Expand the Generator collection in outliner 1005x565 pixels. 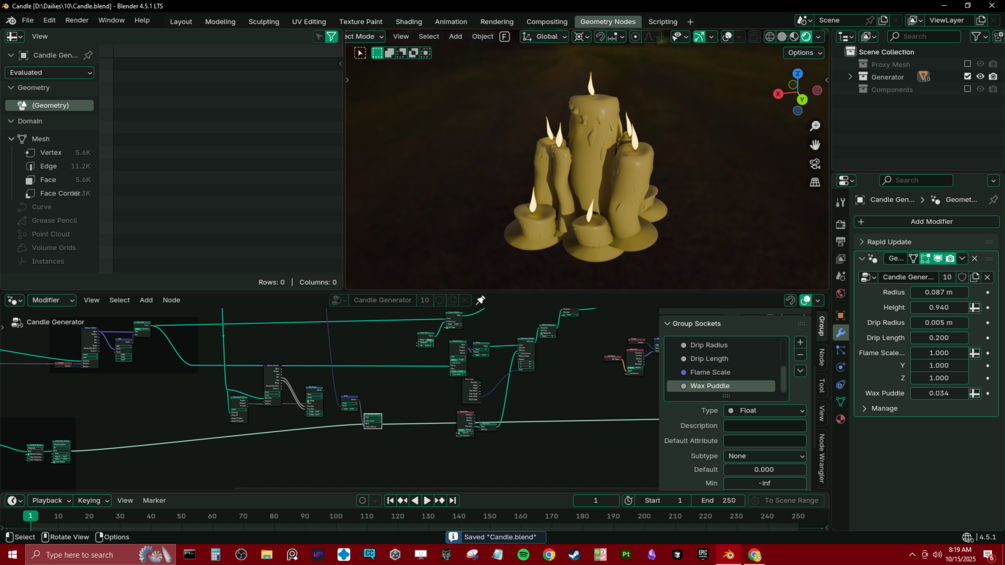tap(851, 77)
